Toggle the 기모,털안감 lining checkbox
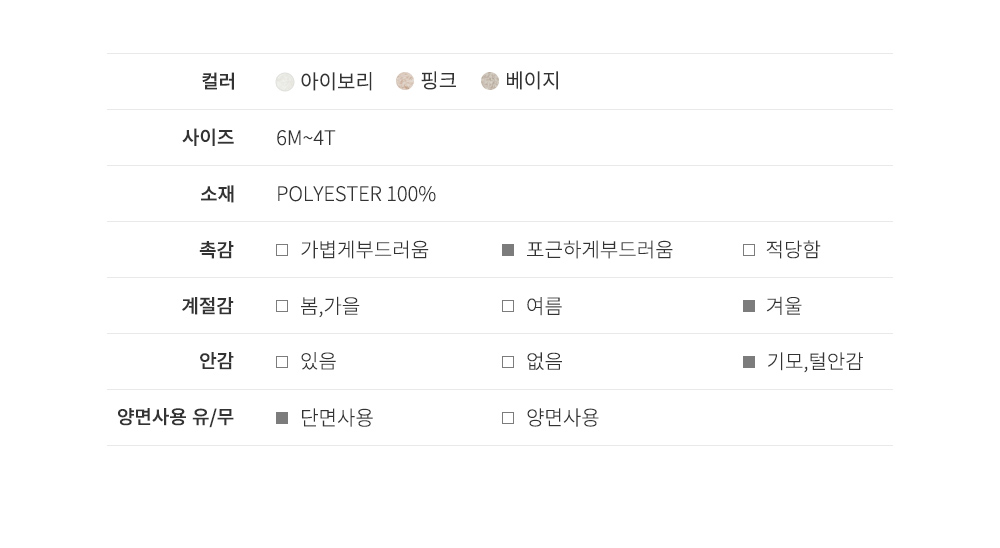This screenshot has height=548, width=1000. 749,362
